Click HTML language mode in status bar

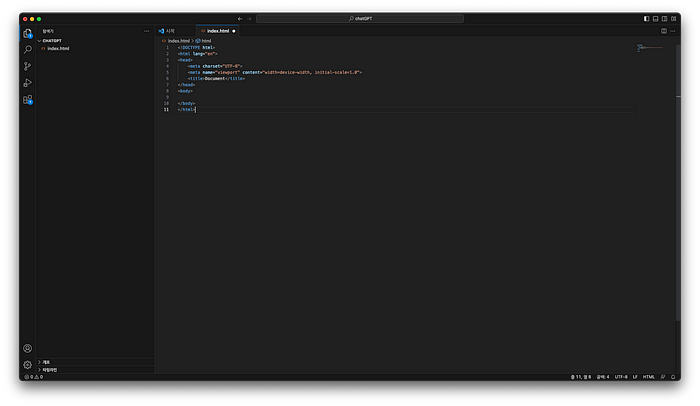pos(649,377)
